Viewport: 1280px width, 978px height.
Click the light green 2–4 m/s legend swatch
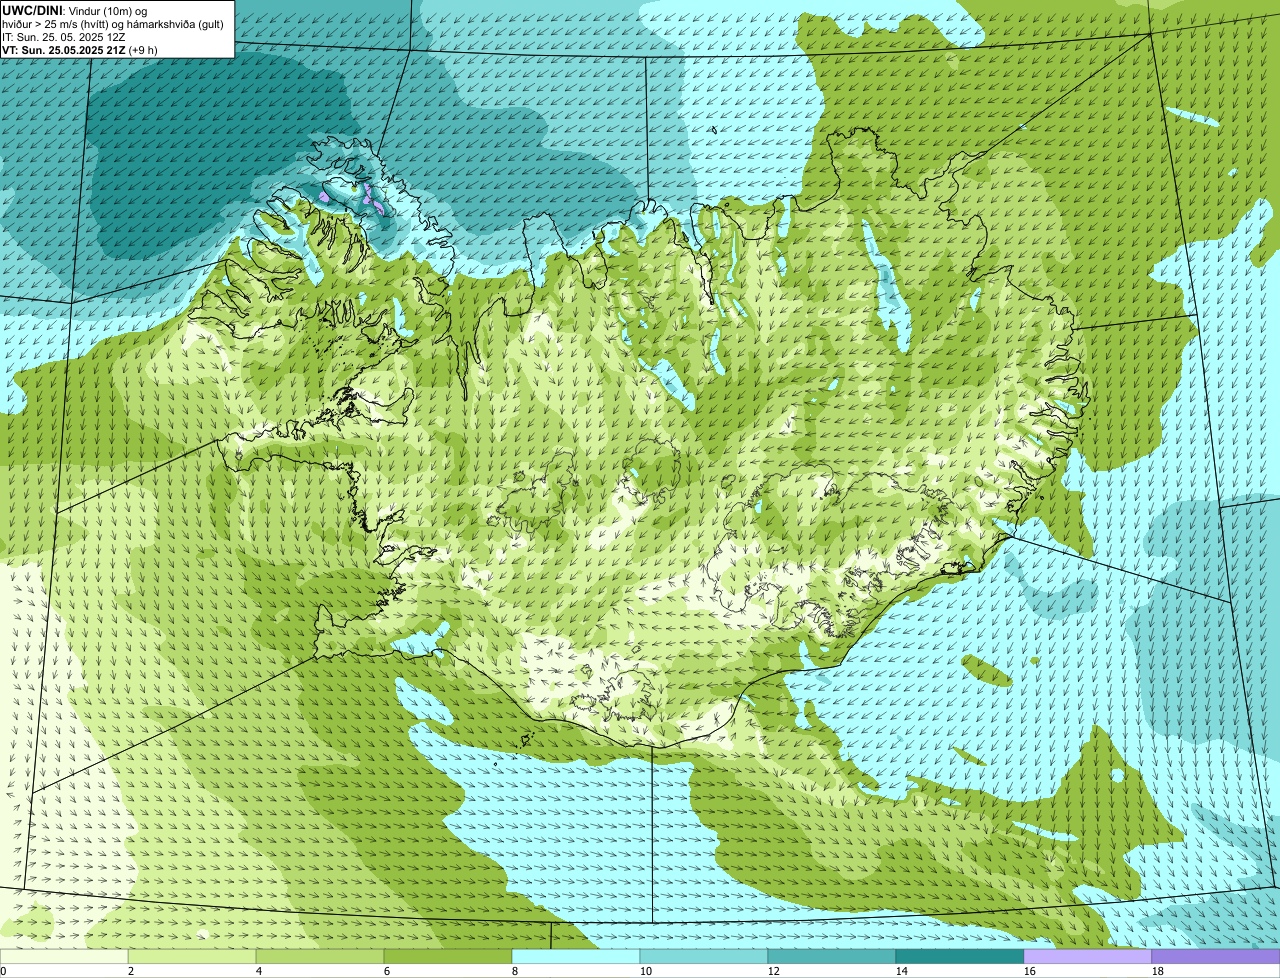pos(192,957)
